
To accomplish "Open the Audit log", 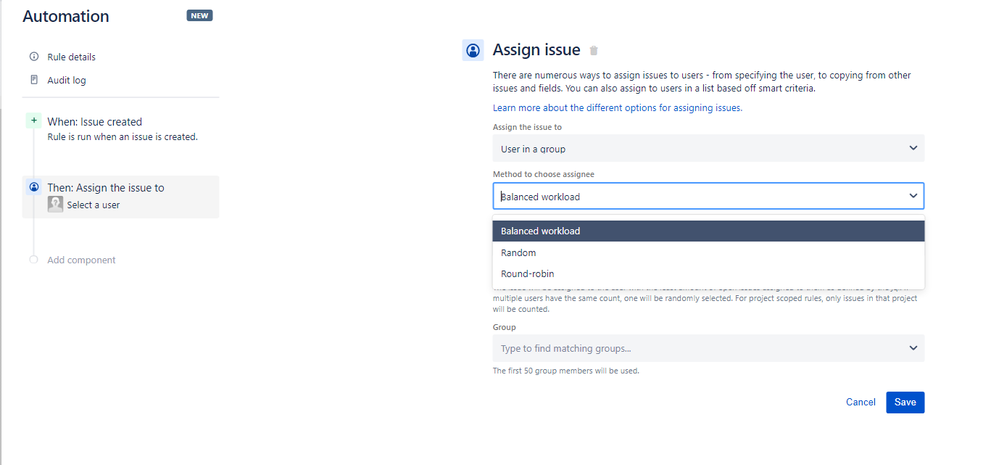I will [x=66, y=80].
